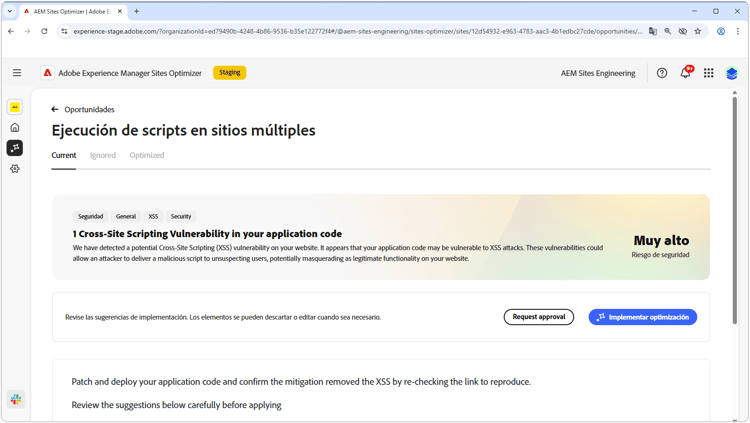Open Opportunities sidebar icon
The height and width of the screenshot is (423, 750).
coord(15,148)
